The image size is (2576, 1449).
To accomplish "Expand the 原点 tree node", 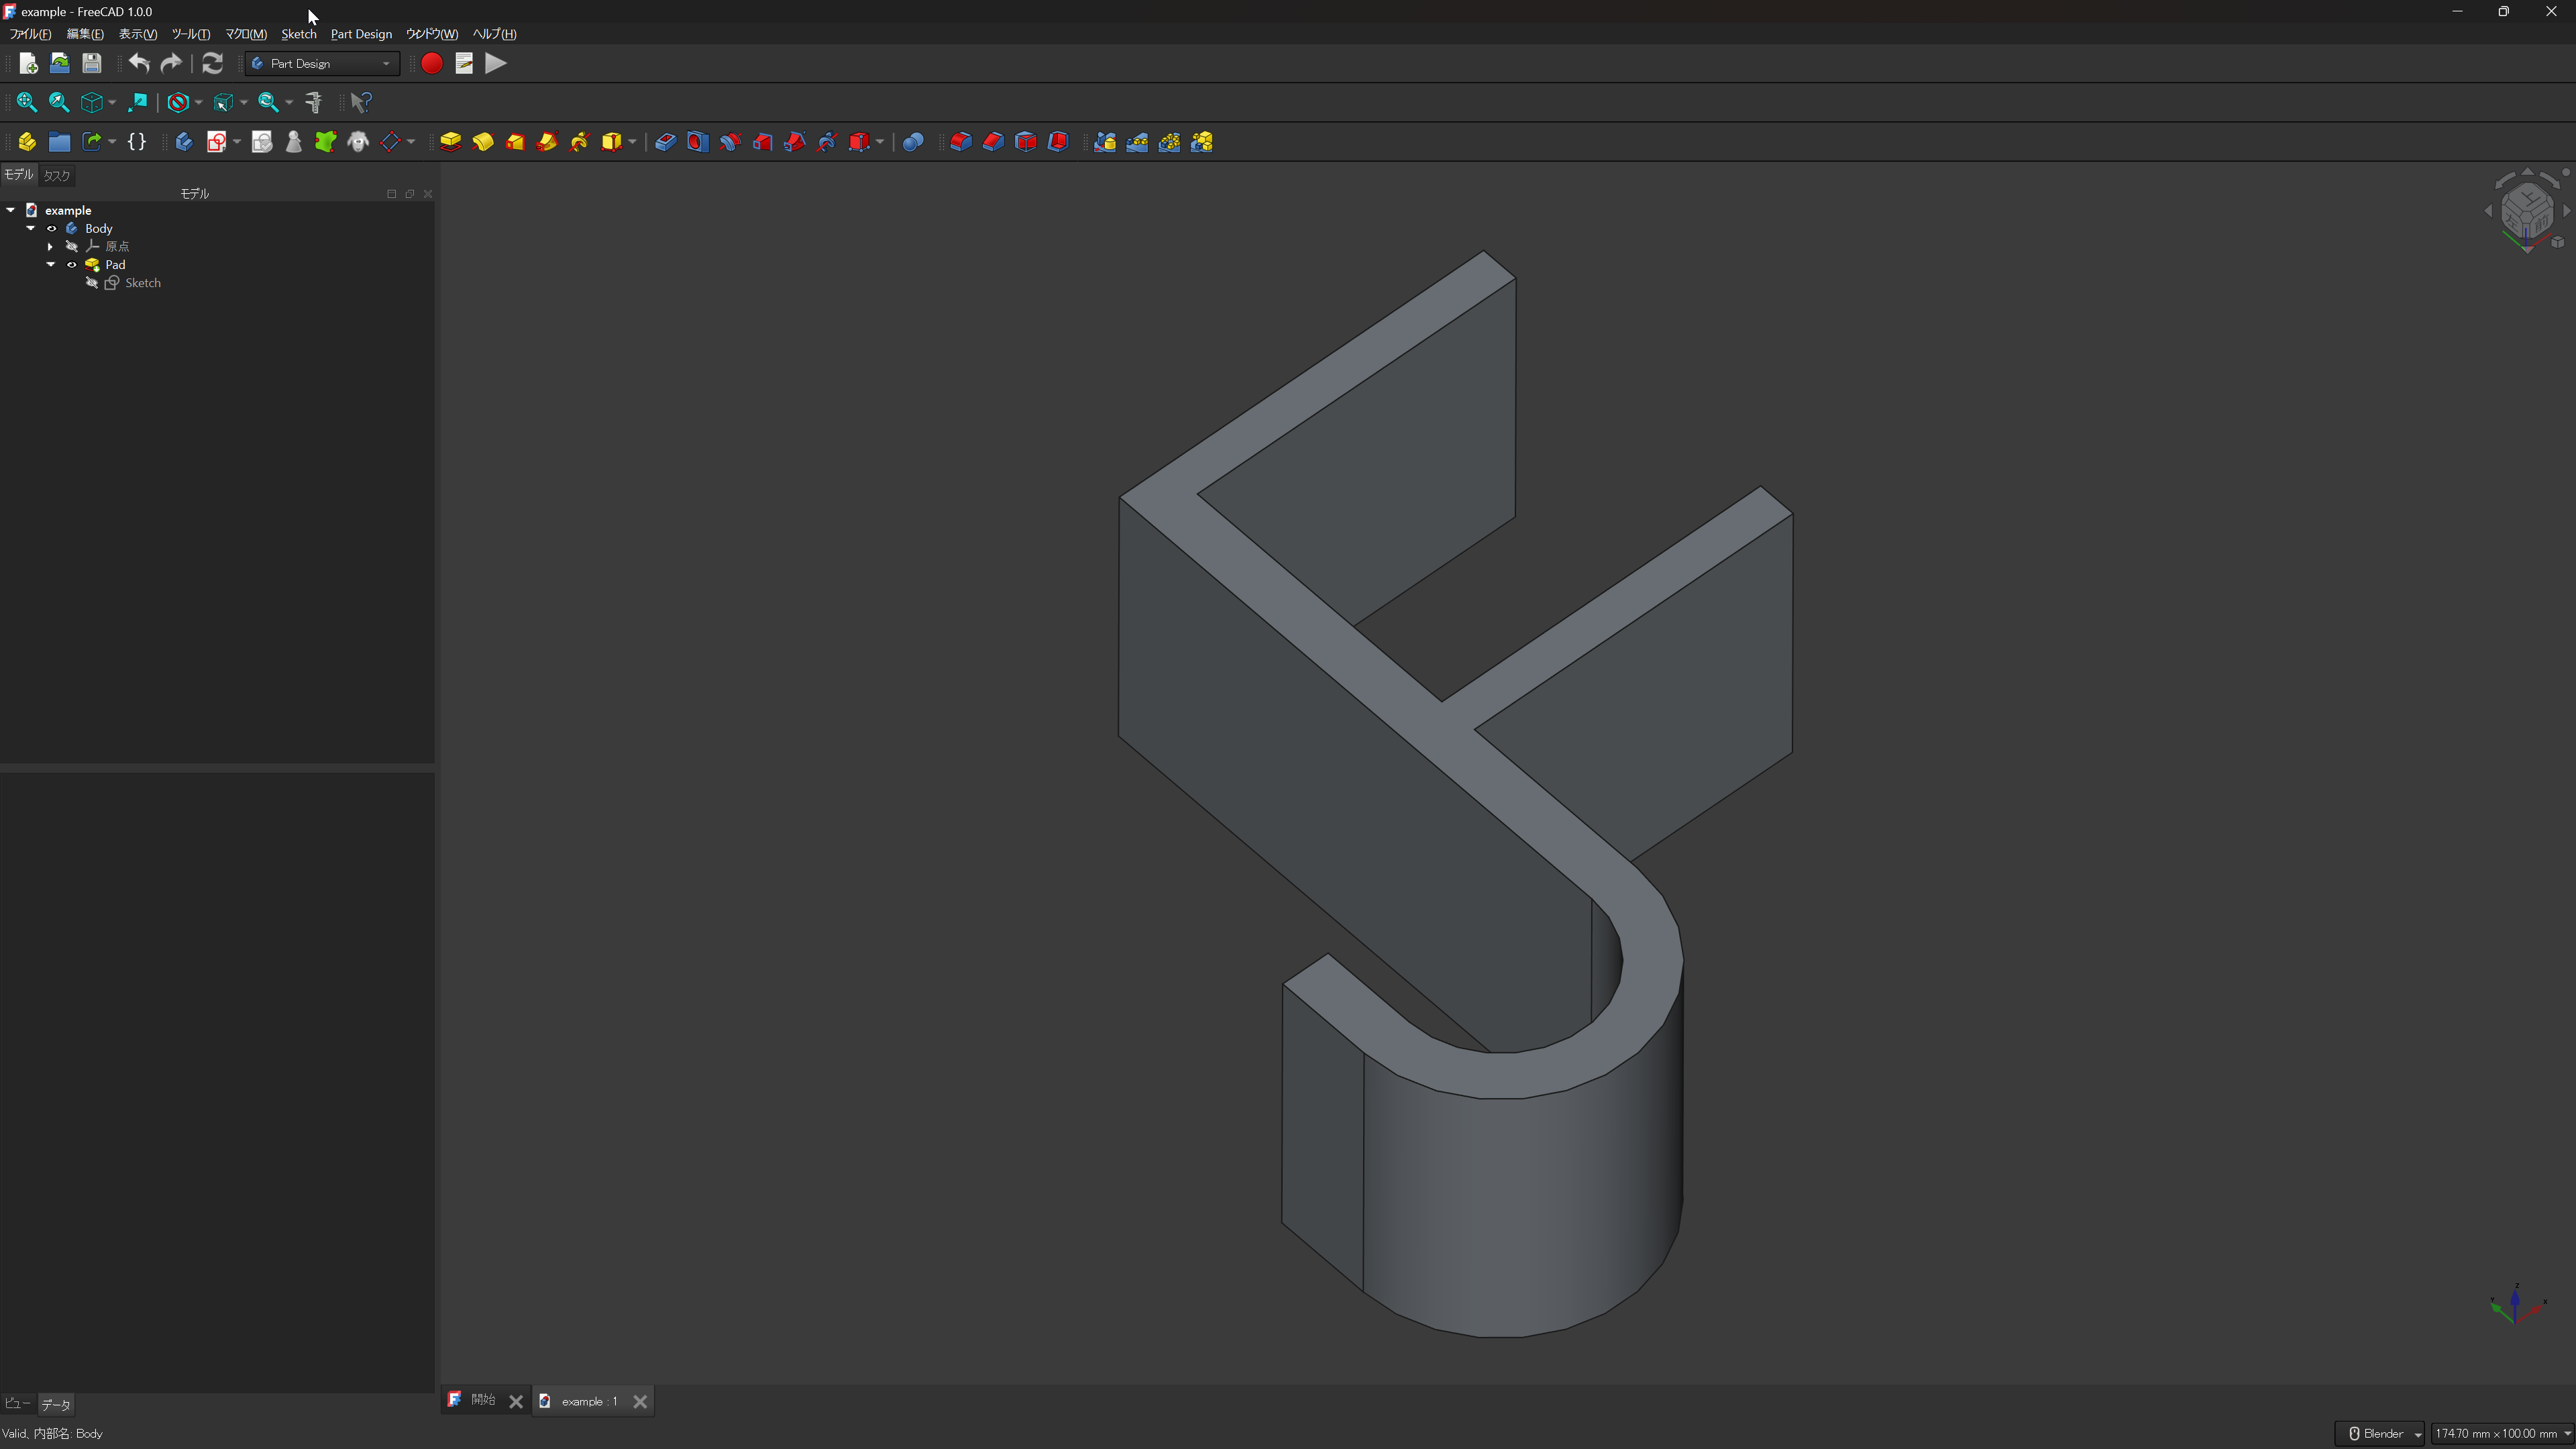I will 50,247.
